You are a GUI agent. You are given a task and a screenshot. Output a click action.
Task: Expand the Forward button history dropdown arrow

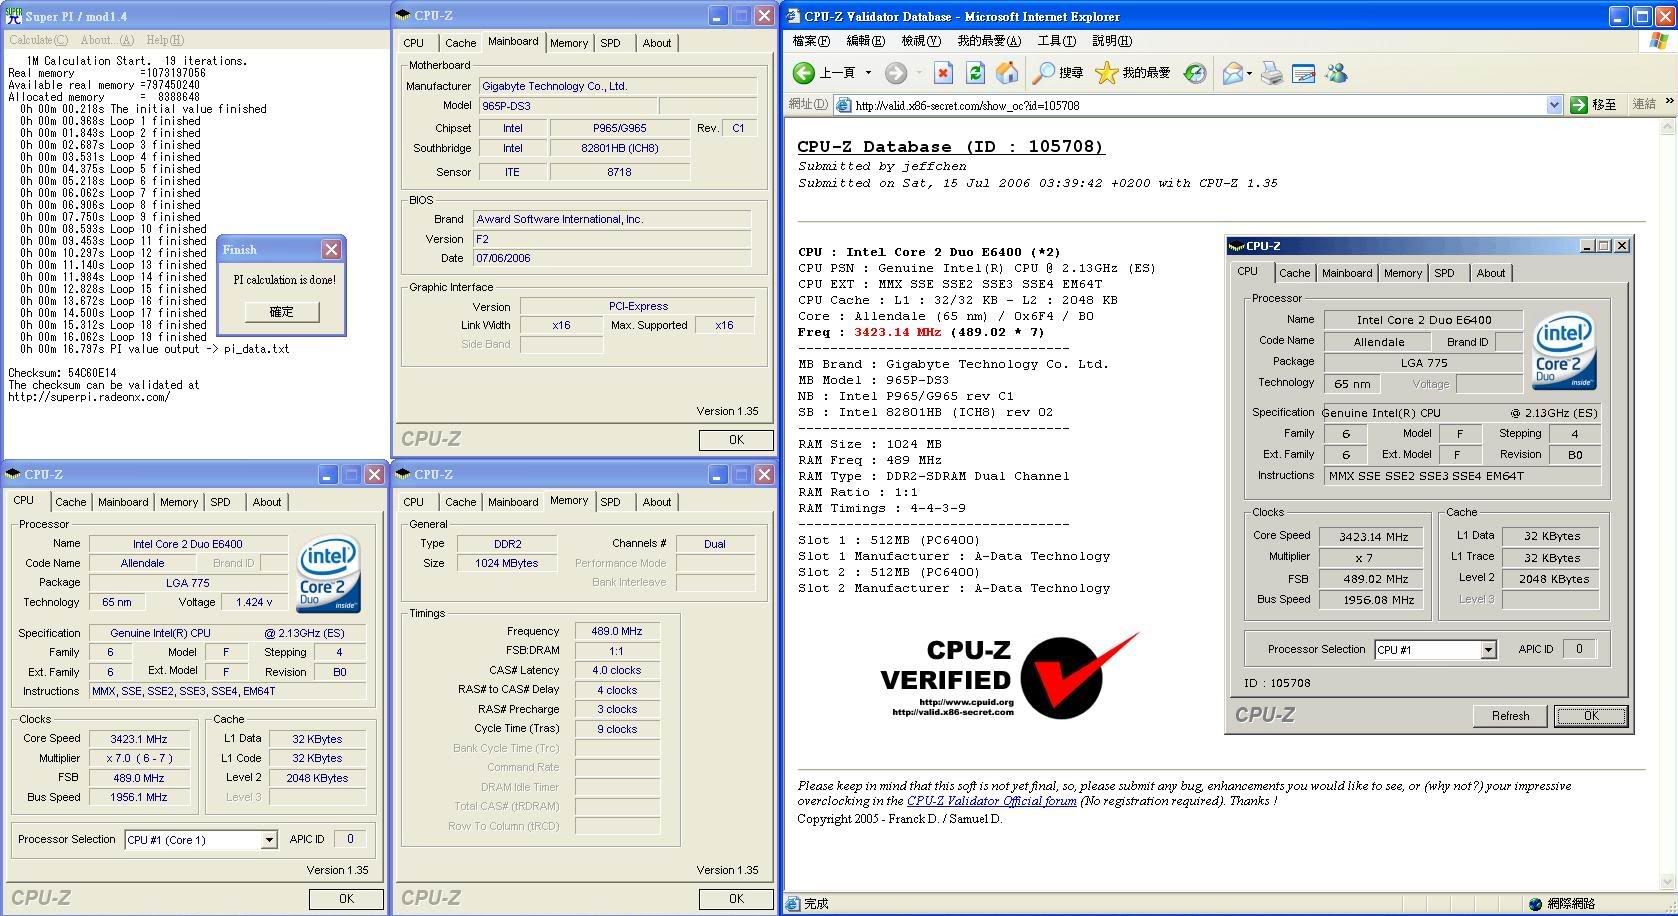pyautogui.click(x=918, y=73)
